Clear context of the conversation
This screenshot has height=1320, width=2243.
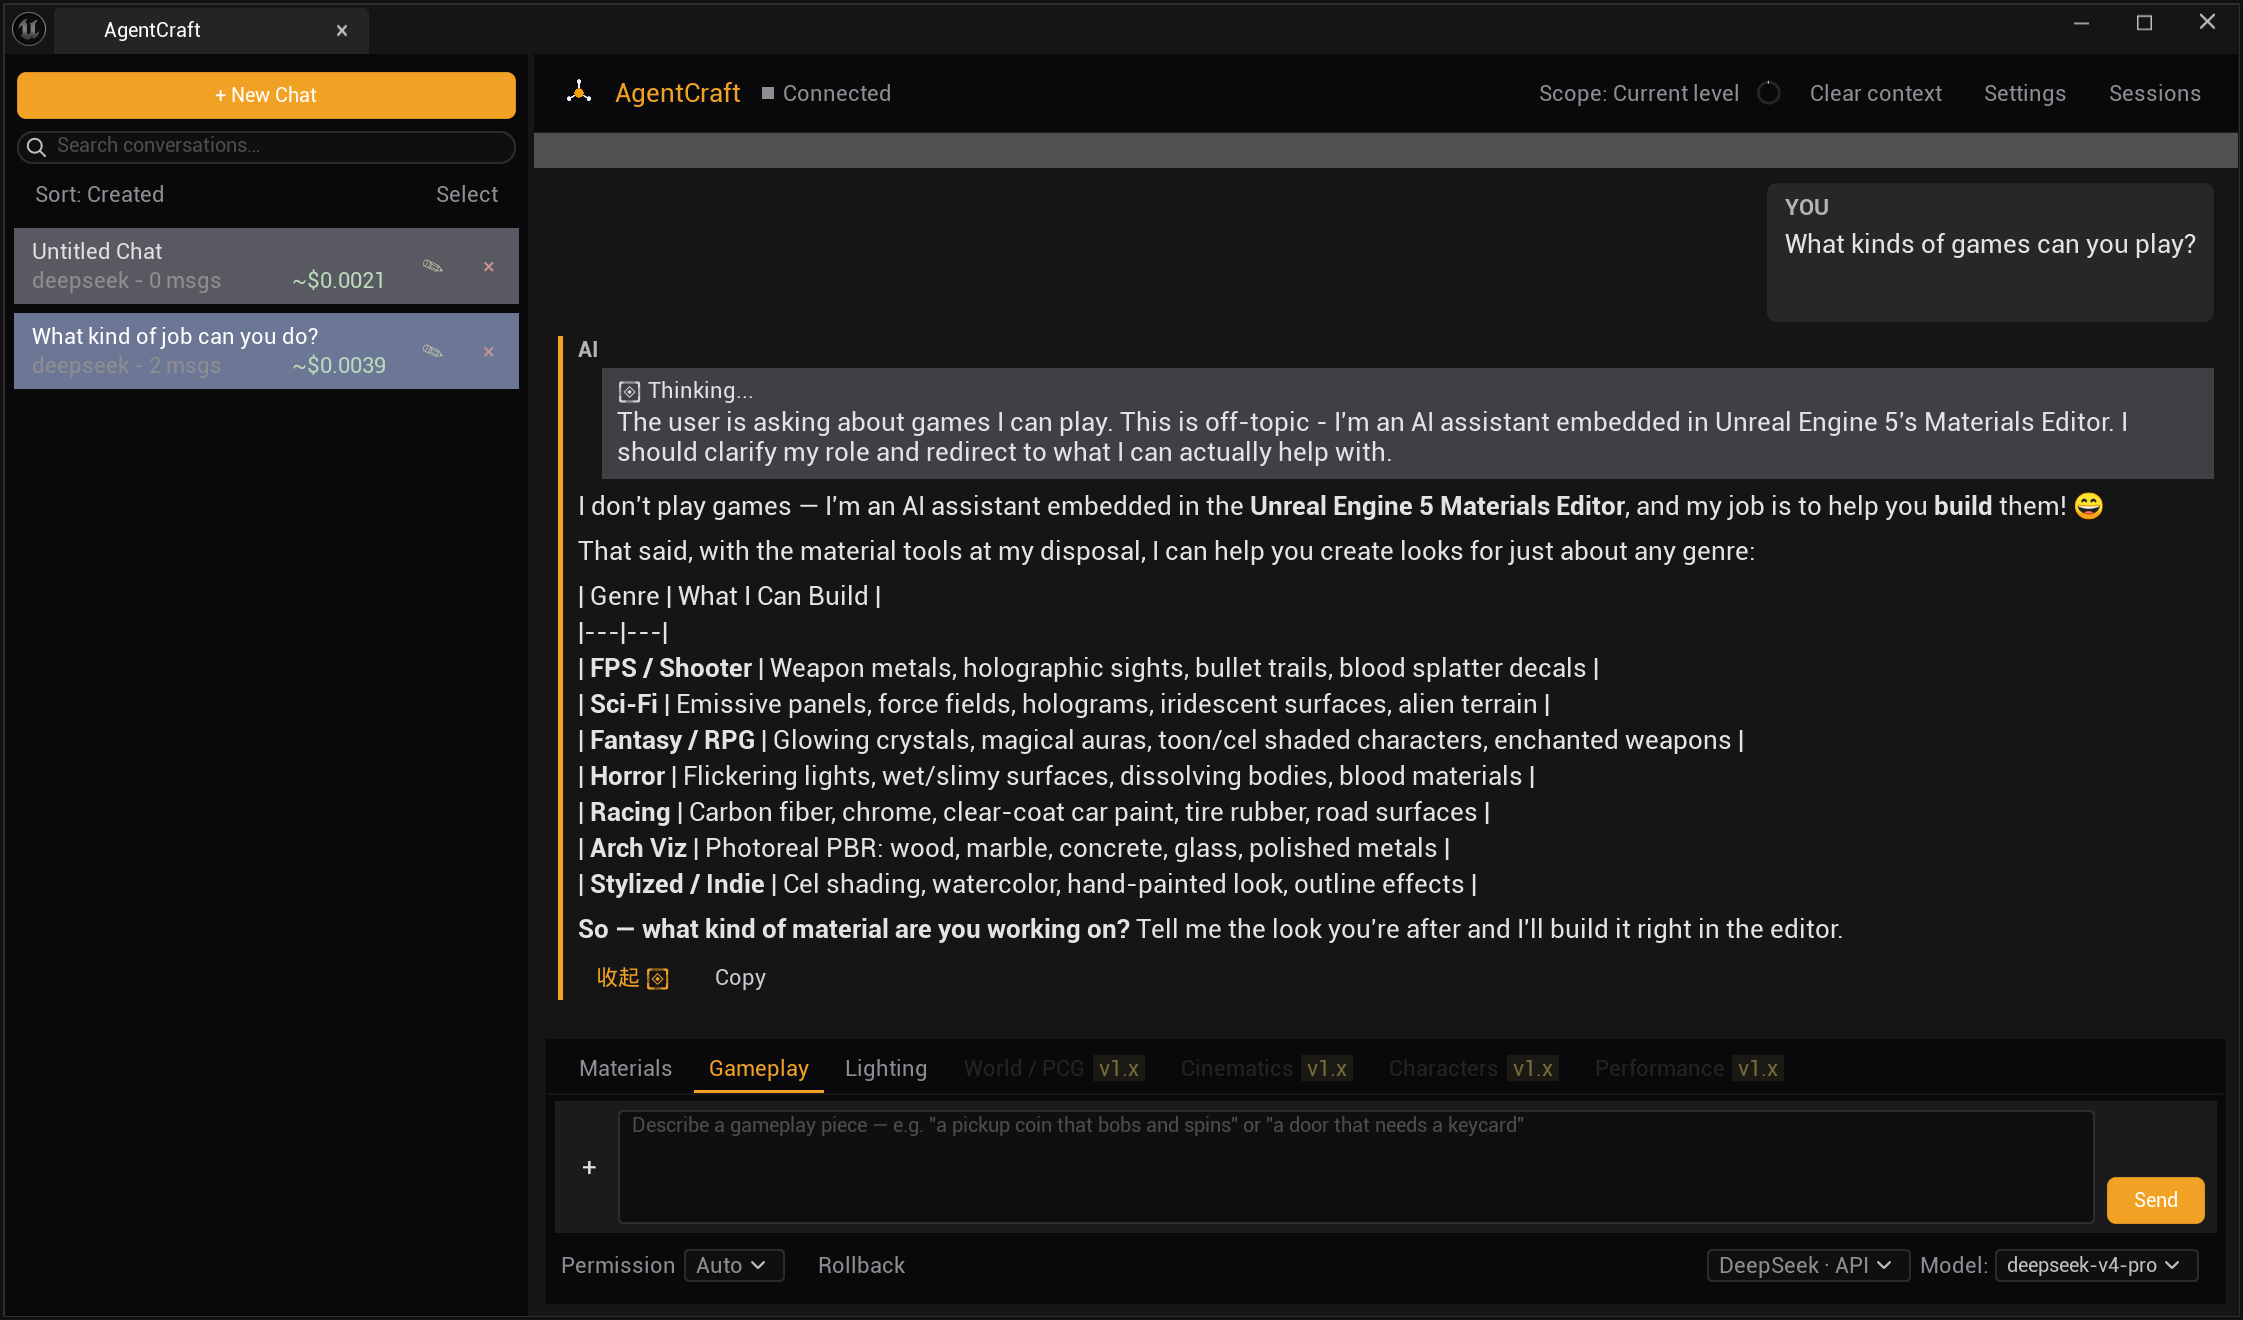[1876, 93]
